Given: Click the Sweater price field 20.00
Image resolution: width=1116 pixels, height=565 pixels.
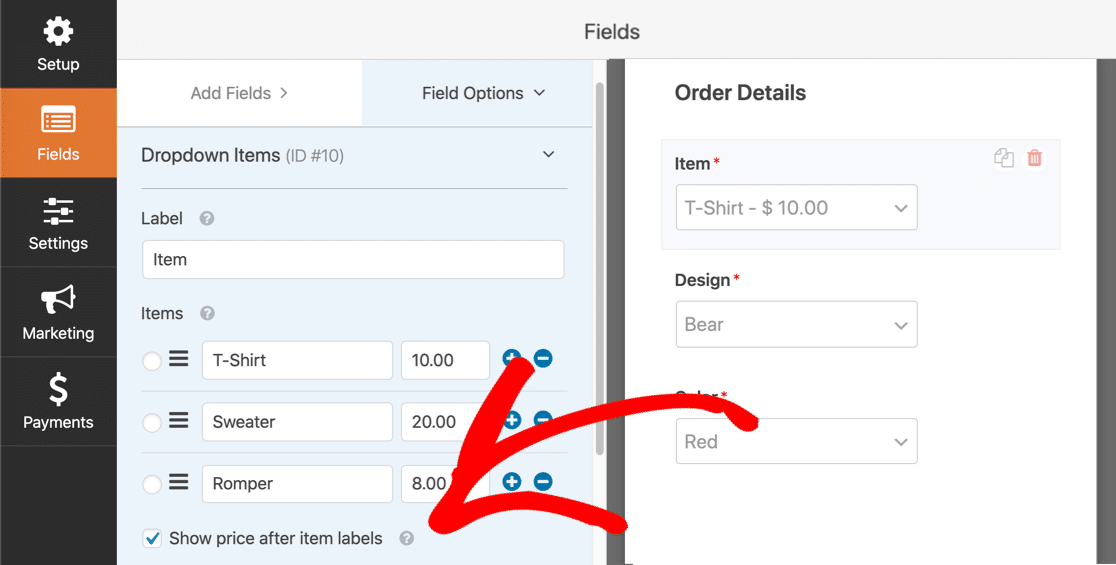Looking at the screenshot, I should tap(446, 422).
